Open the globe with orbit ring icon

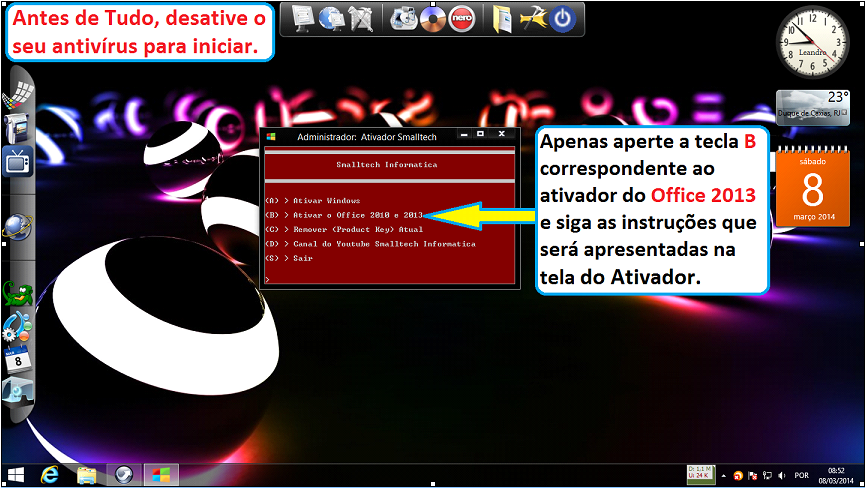pos(17,227)
